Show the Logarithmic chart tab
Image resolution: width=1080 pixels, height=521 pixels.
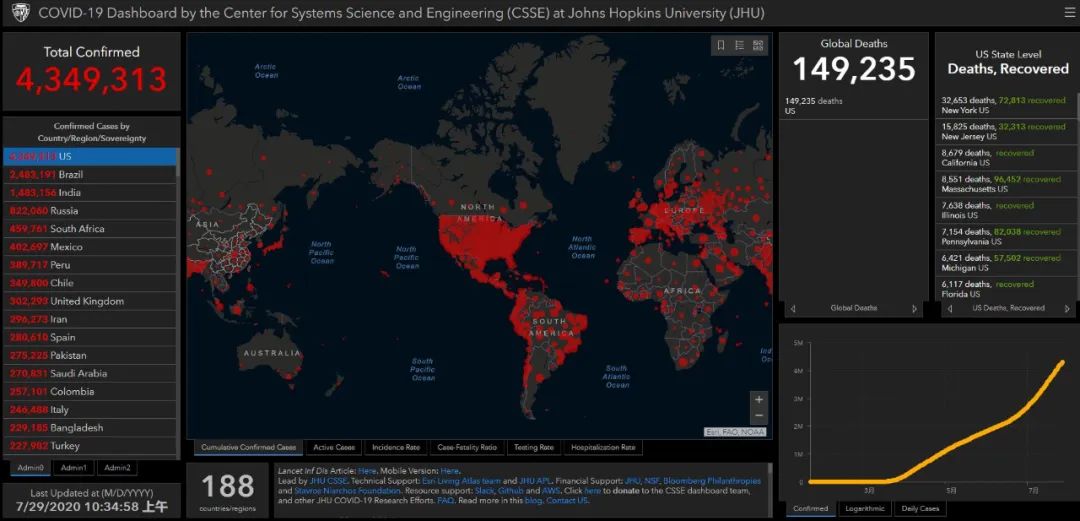(863, 509)
